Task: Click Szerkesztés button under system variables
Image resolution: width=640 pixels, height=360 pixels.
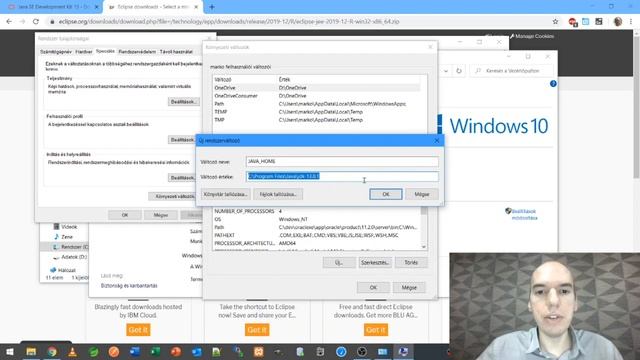Action: tap(375, 262)
